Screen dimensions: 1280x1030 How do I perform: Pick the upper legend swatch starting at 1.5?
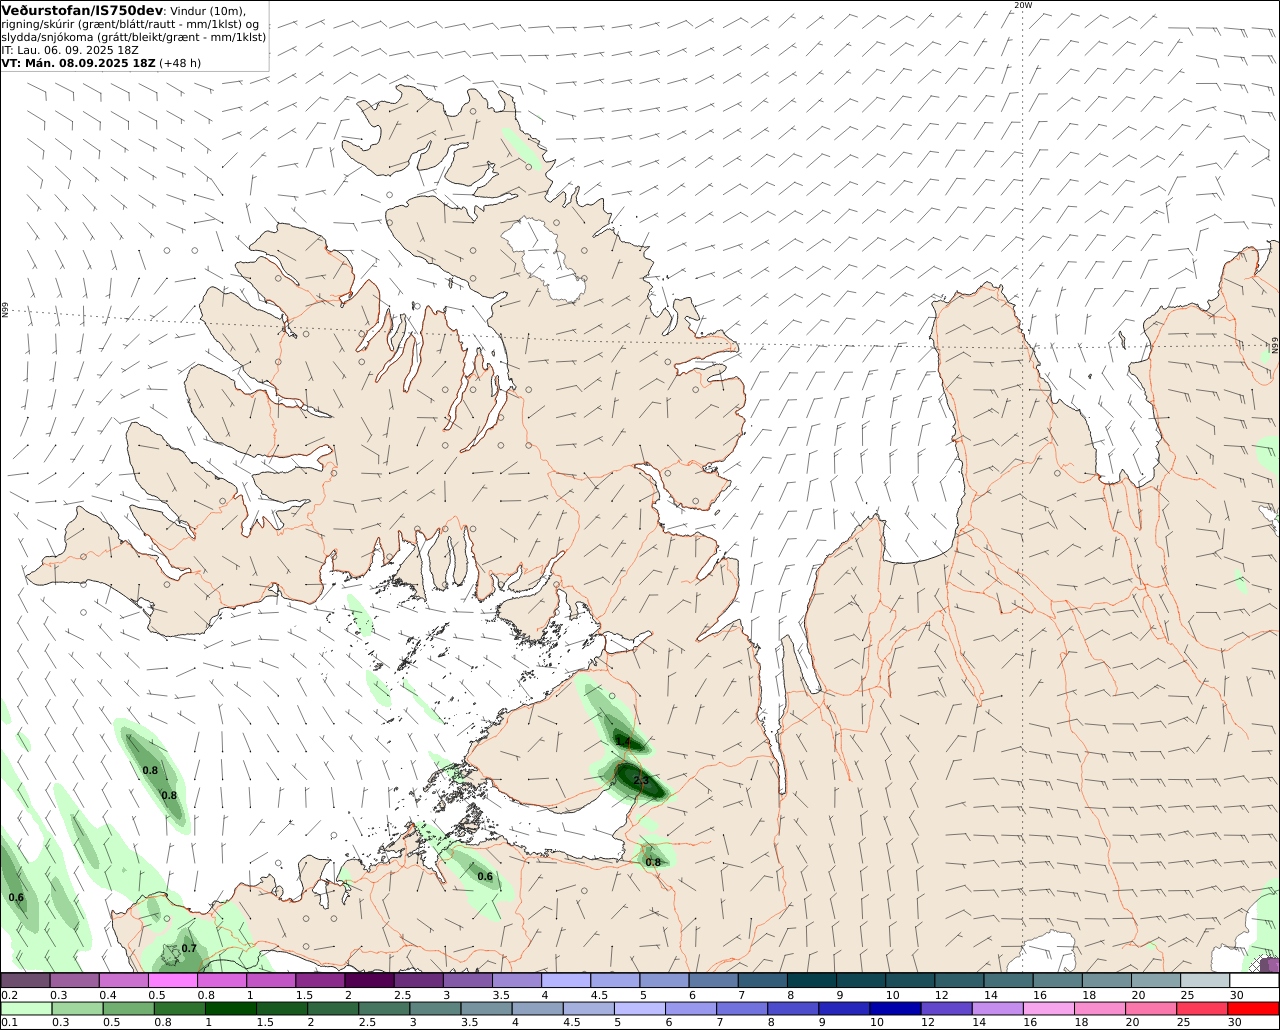tap(320, 980)
